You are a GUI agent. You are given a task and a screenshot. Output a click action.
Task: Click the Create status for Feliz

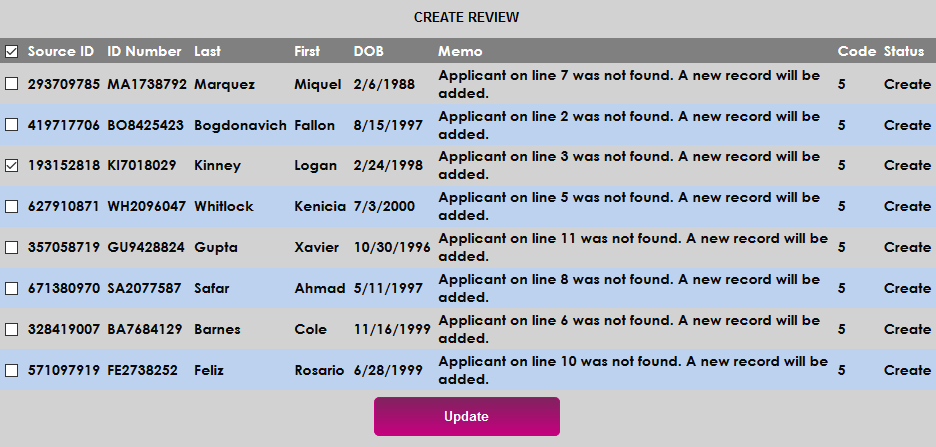[907, 371]
